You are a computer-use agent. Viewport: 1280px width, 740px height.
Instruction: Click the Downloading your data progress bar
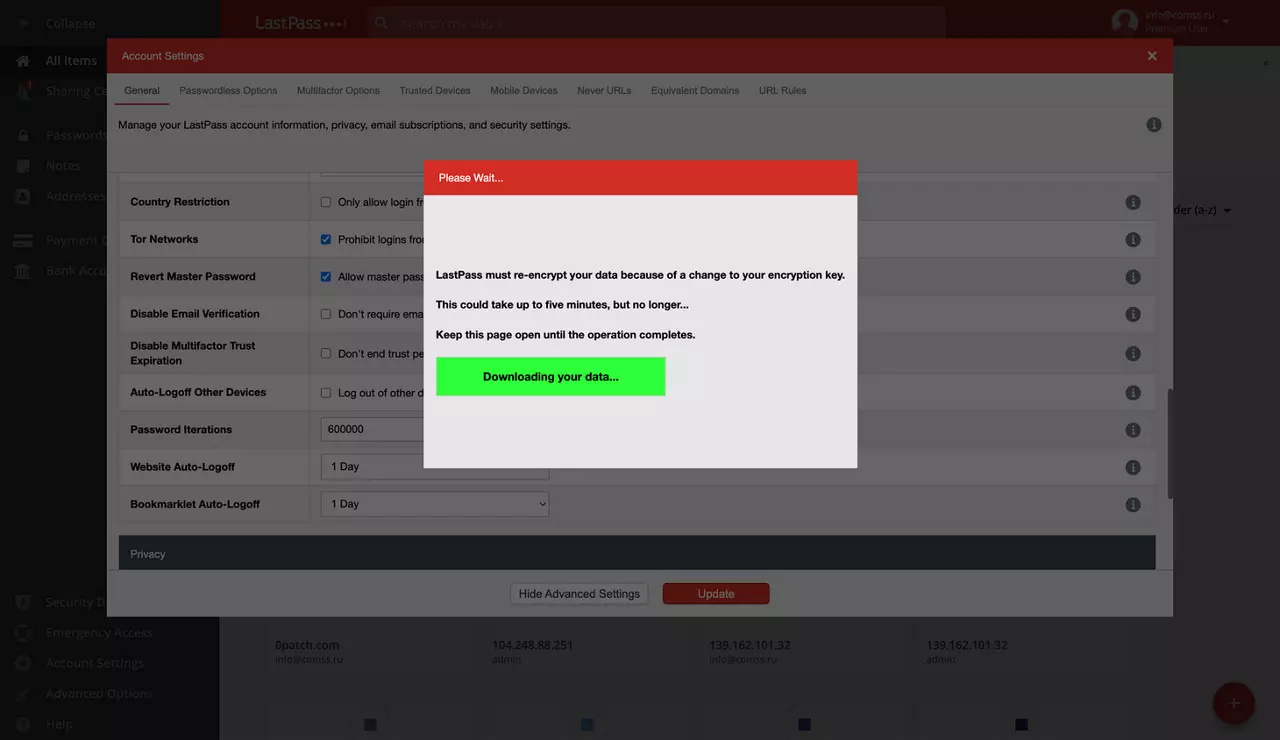point(550,377)
